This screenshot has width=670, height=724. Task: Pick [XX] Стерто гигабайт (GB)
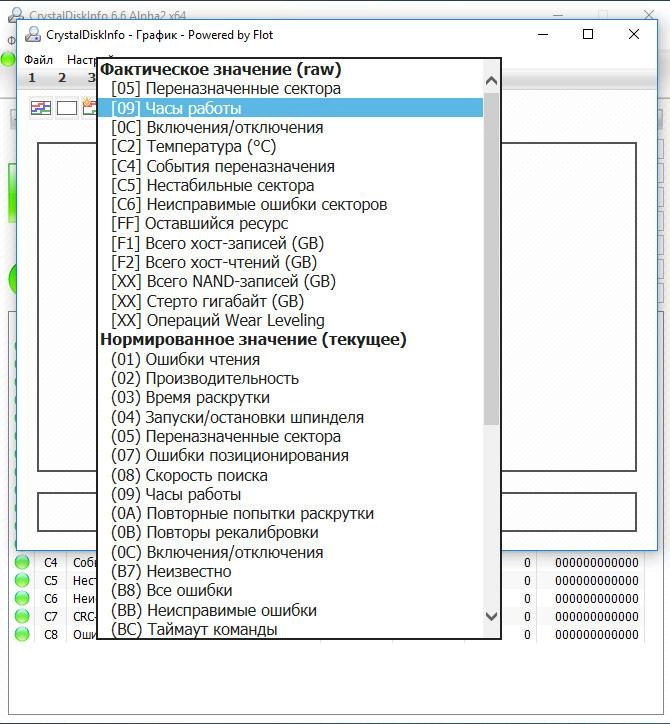(x=290, y=301)
